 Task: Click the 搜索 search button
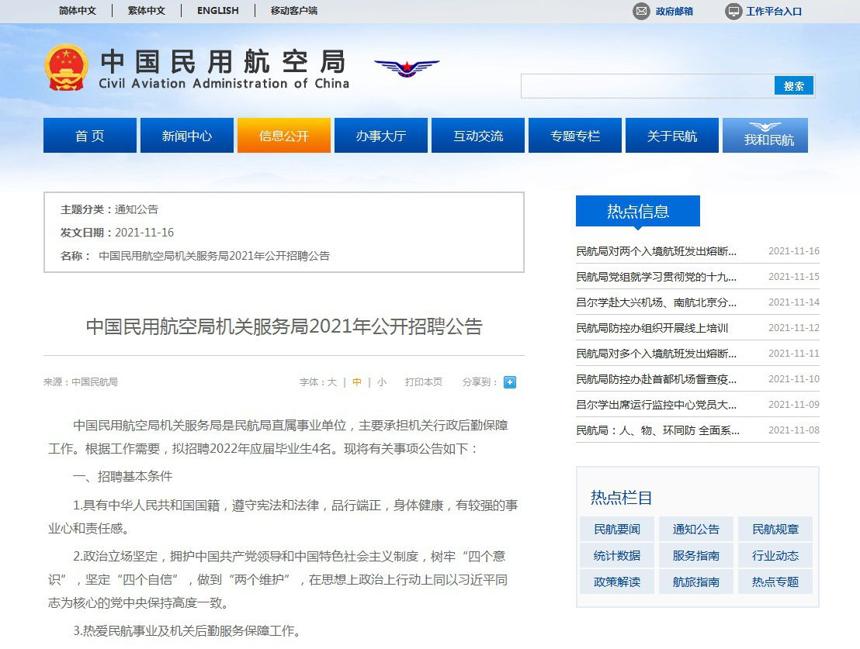(x=794, y=86)
